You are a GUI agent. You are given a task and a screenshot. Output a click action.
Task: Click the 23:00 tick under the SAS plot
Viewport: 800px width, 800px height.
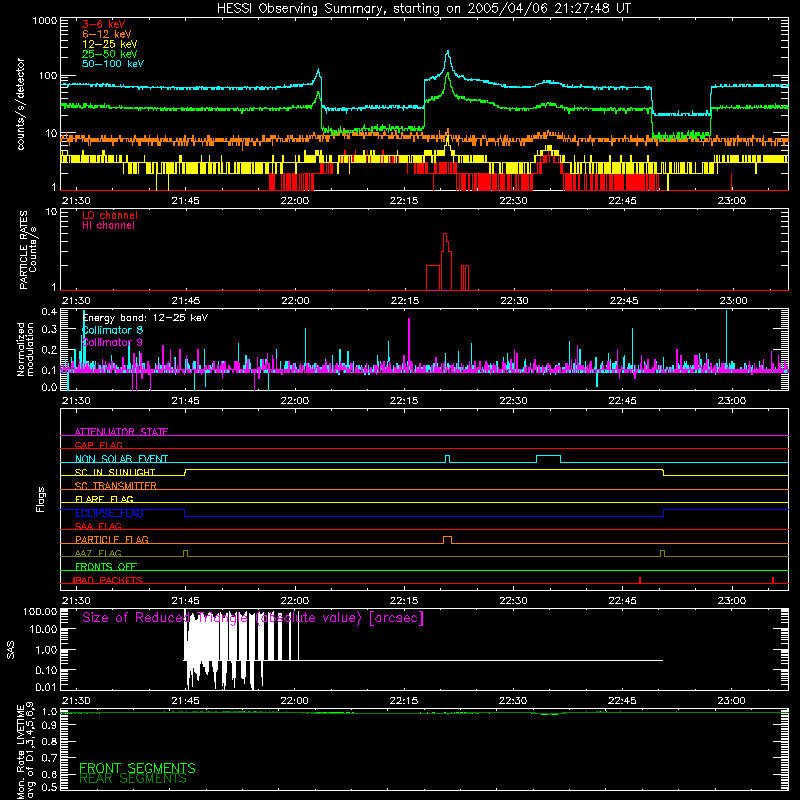point(732,701)
